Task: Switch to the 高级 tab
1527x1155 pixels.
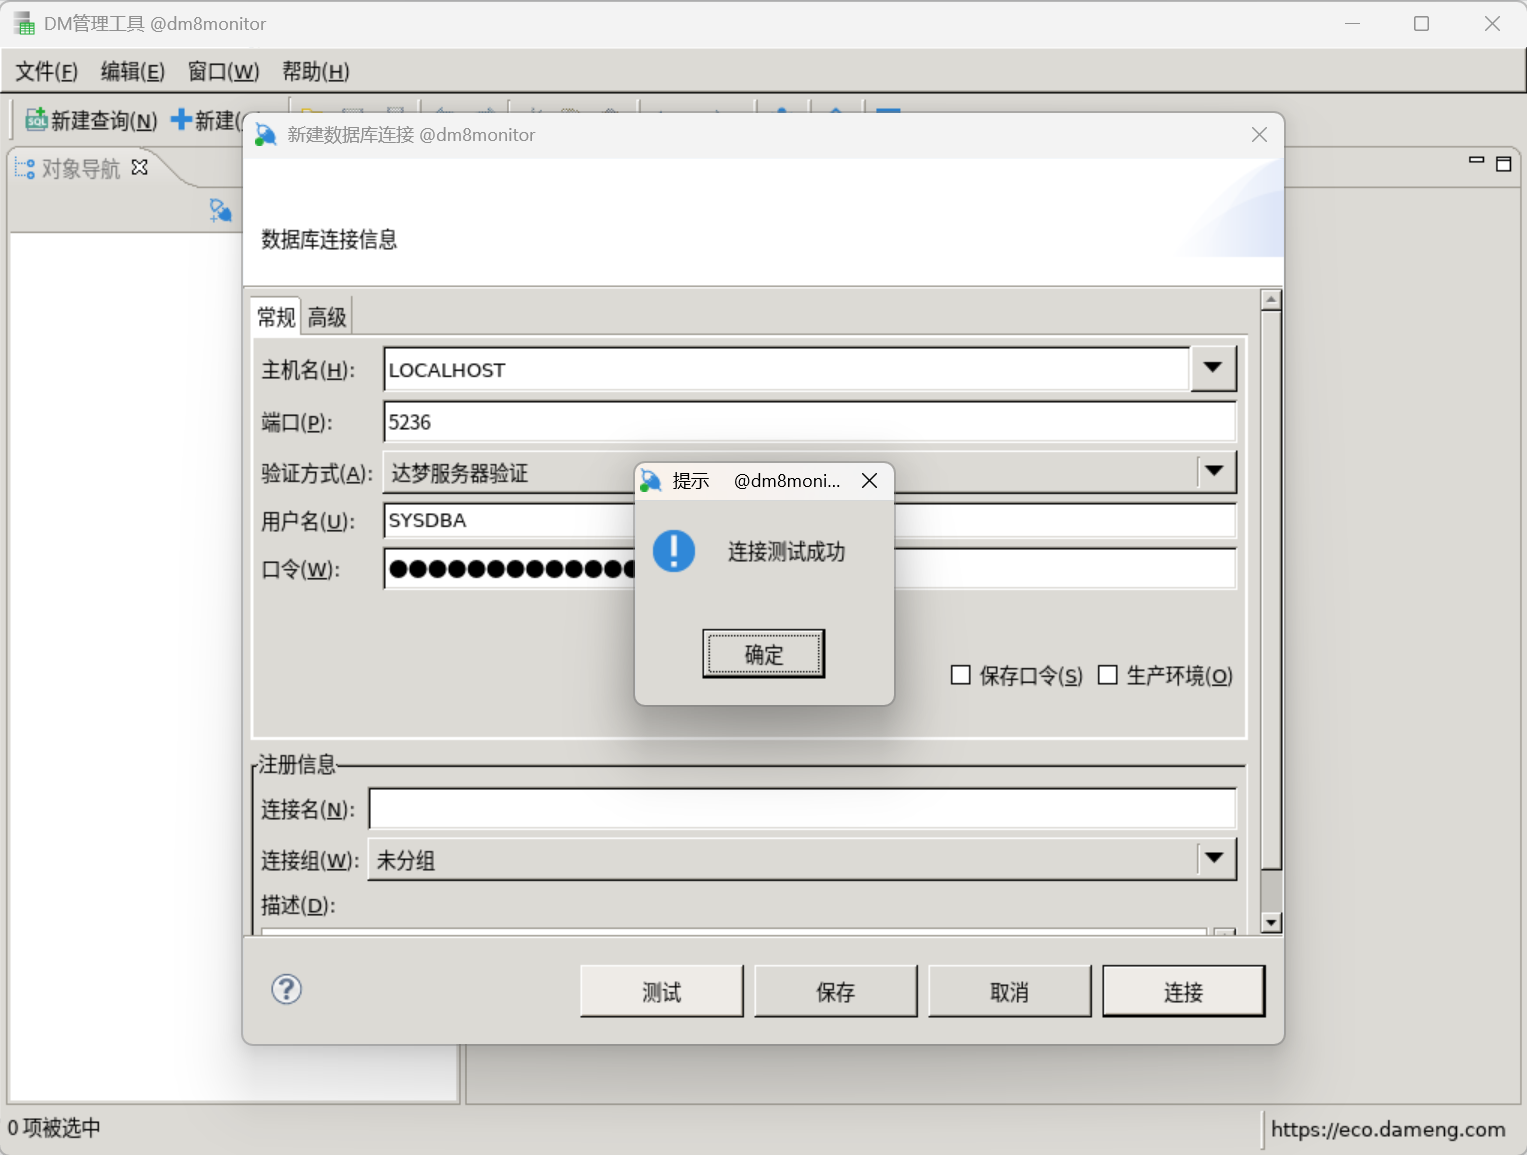Action: coord(327,317)
